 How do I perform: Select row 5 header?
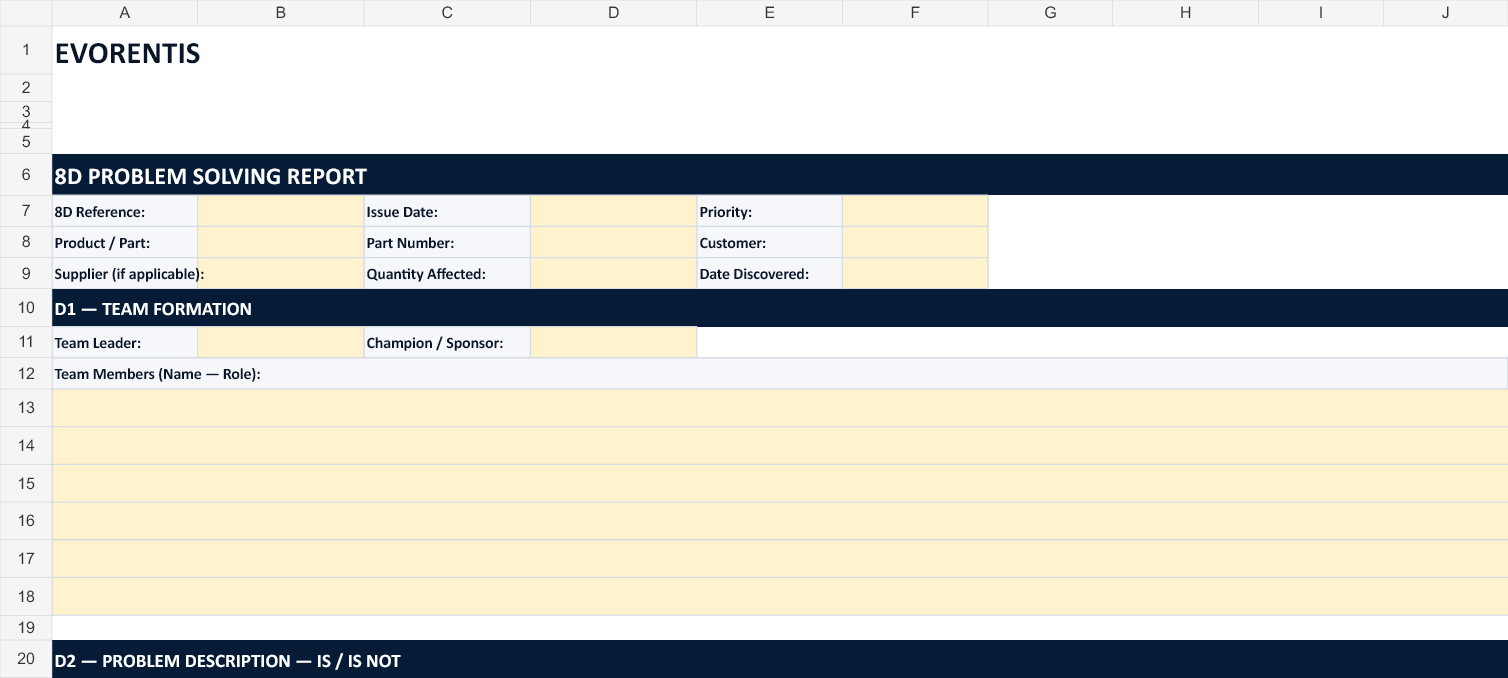26,141
